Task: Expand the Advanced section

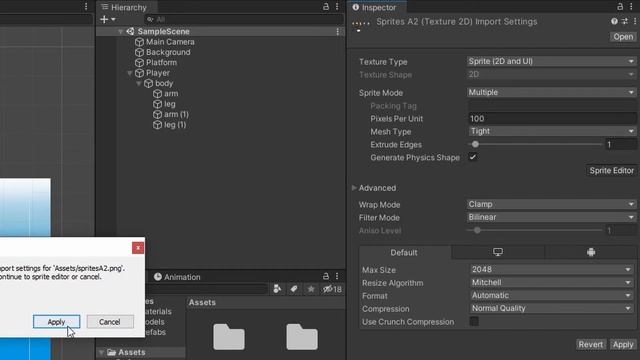Action: (x=354, y=188)
